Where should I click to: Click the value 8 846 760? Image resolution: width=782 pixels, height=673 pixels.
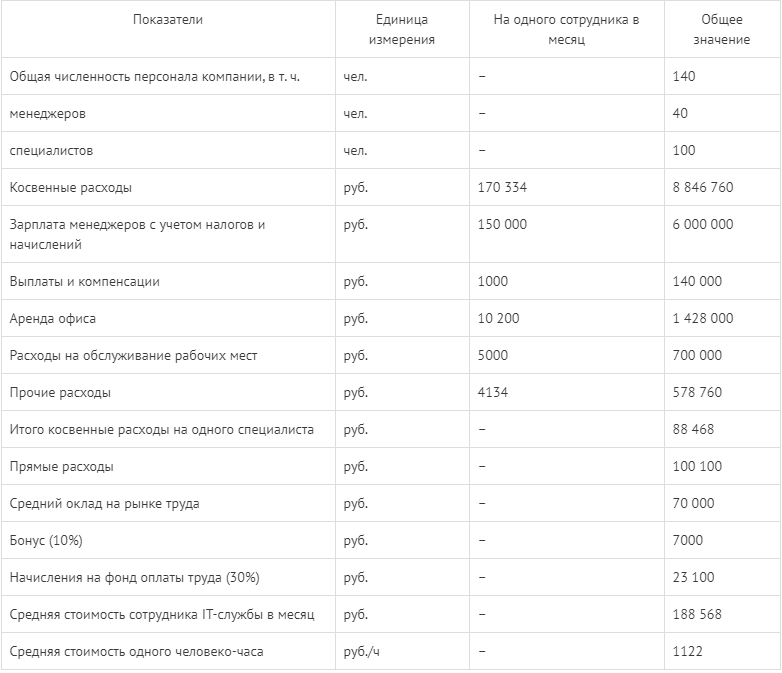703,188
